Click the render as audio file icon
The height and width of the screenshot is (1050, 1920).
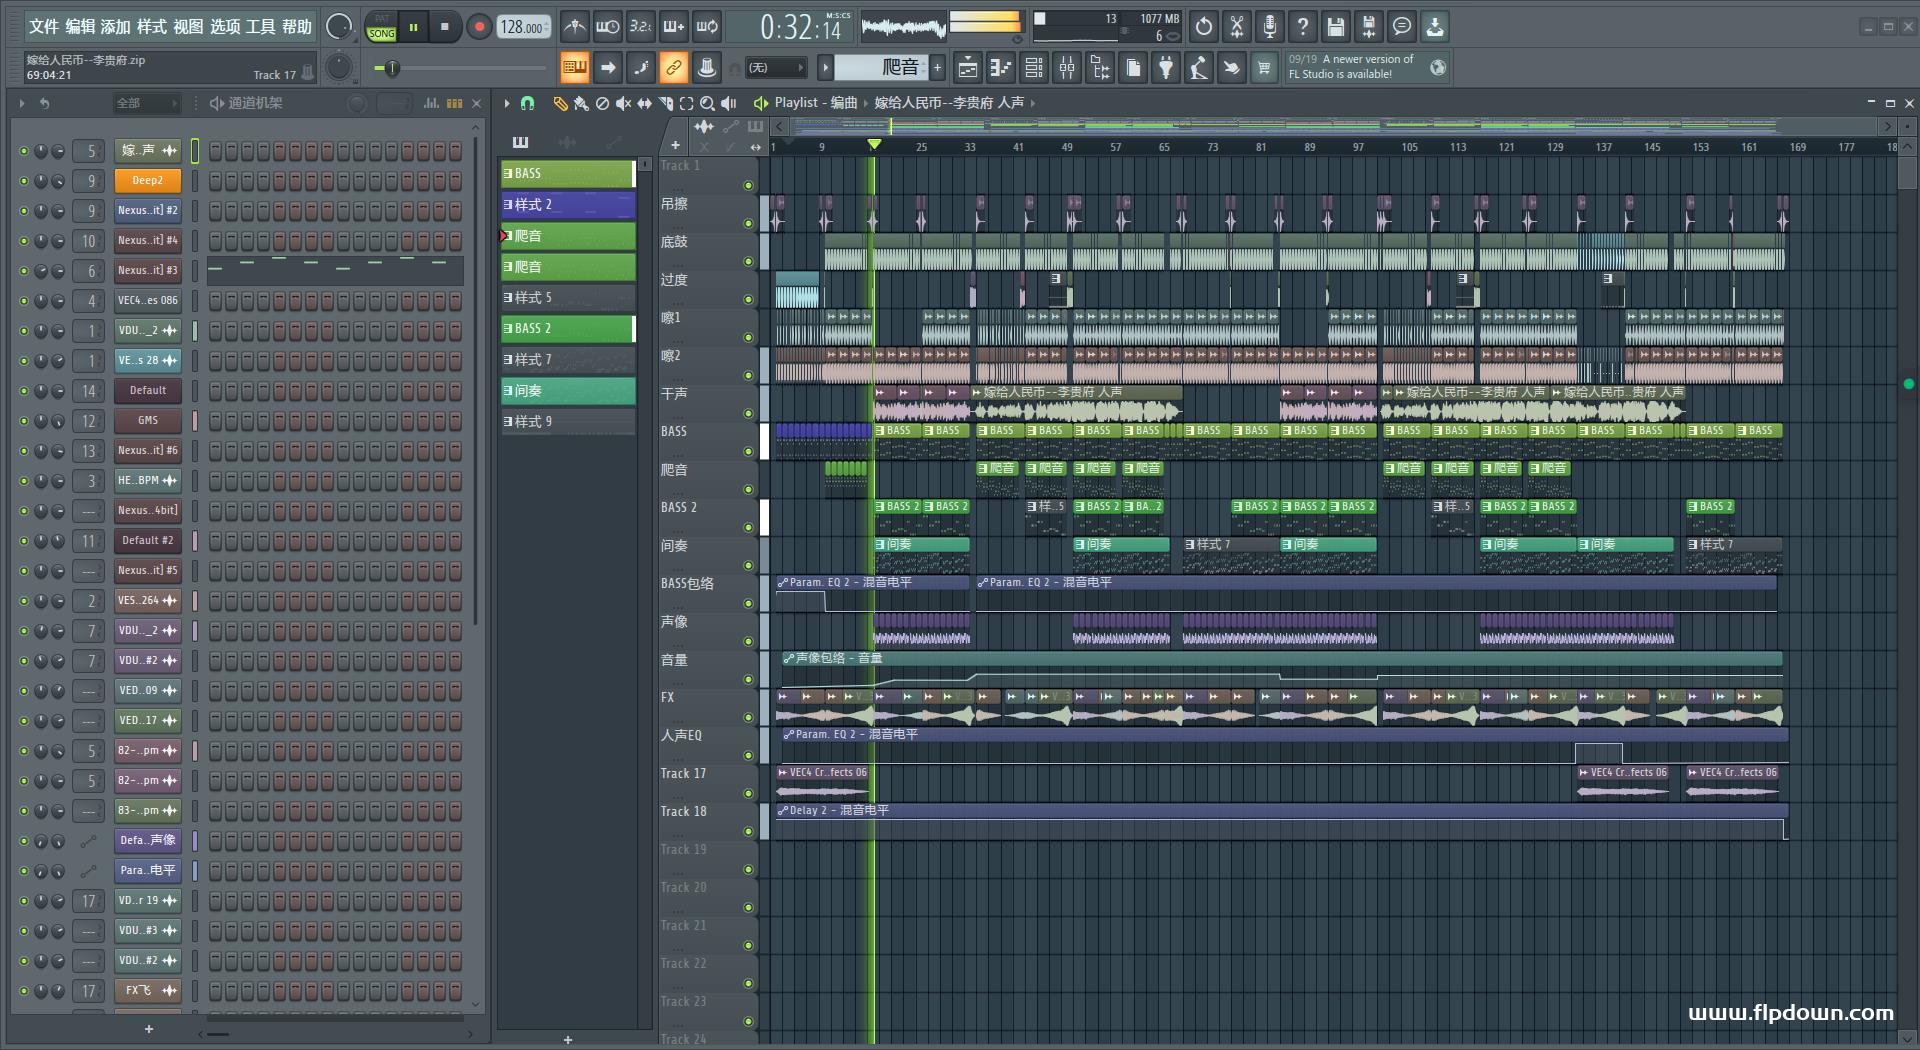tap(1369, 27)
